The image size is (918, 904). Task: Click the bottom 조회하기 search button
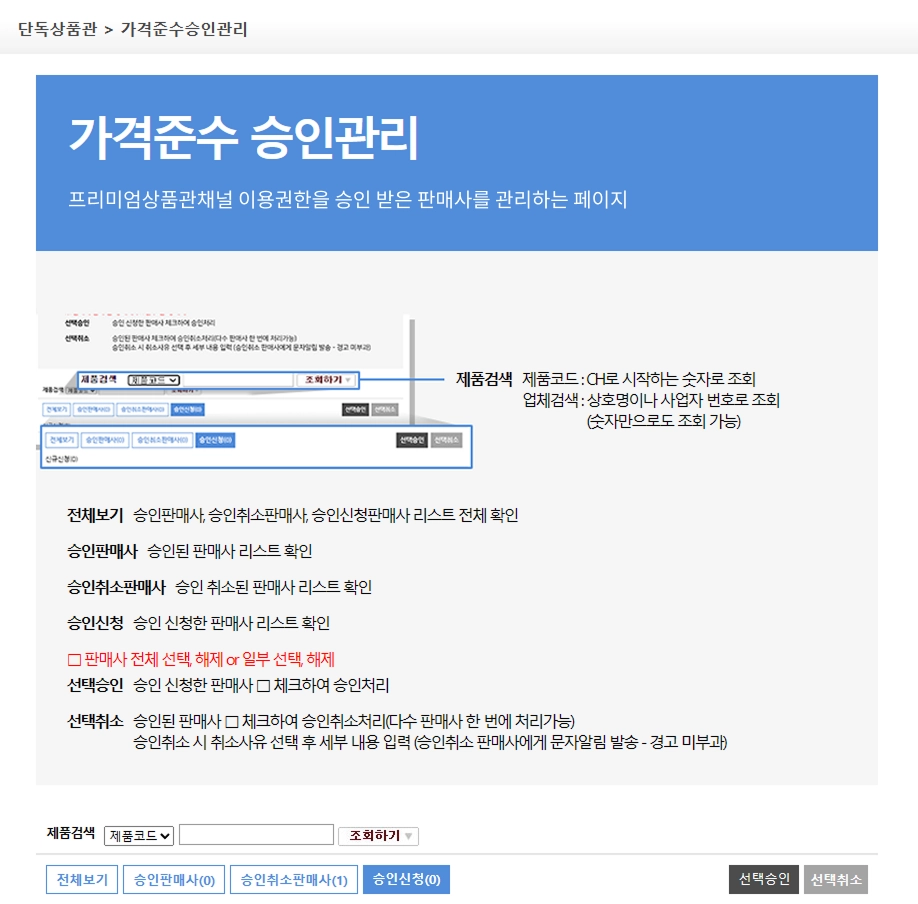point(378,835)
